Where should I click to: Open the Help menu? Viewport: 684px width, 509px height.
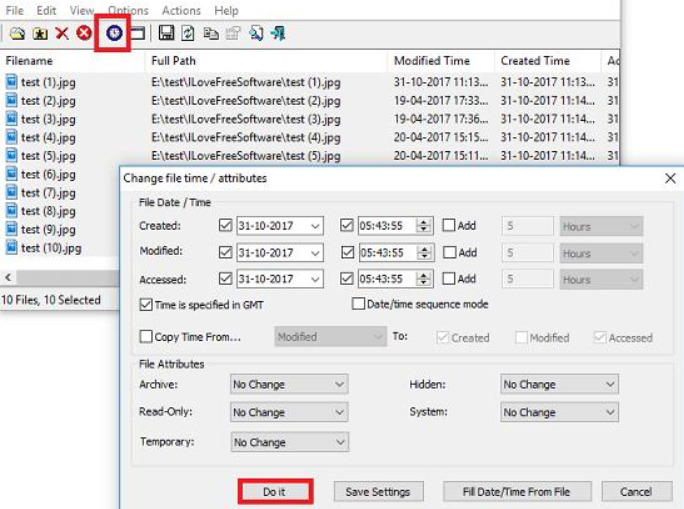pyautogui.click(x=226, y=10)
